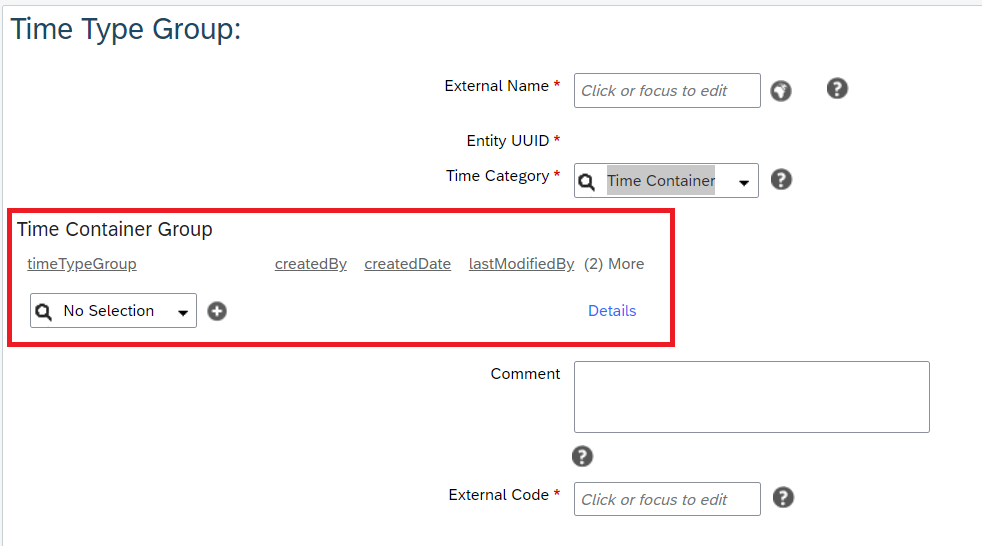
Task: Show (2) More columns
Action: 614,264
